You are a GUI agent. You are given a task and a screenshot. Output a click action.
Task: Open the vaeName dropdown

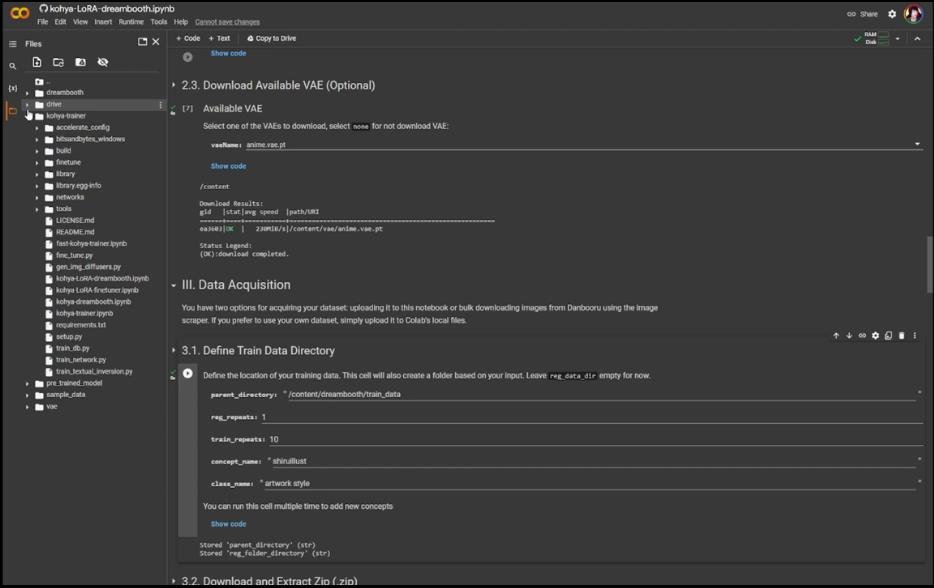[x=916, y=142]
